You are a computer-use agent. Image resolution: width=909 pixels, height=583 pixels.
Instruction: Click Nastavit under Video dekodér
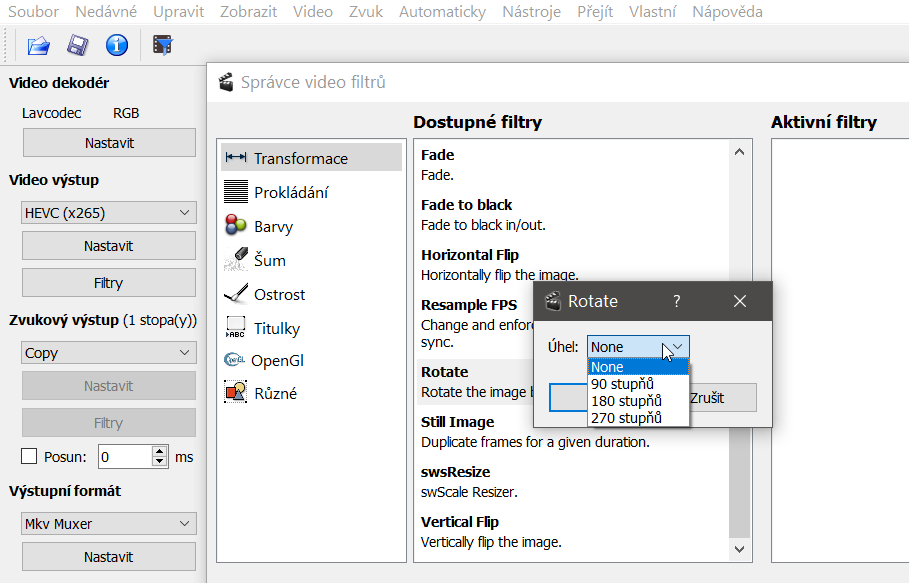click(x=110, y=143)
